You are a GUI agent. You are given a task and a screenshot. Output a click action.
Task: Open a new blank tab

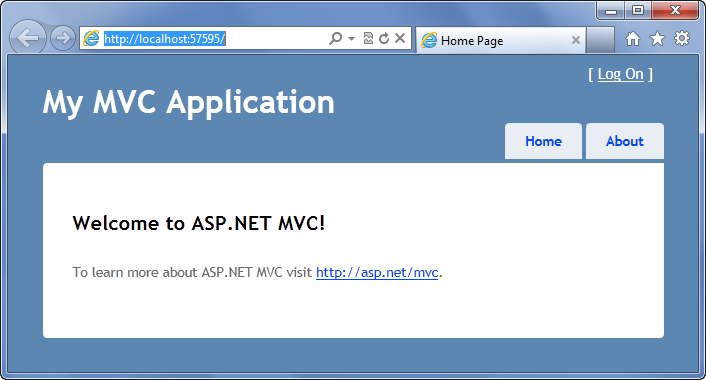[x=600, y=40]
